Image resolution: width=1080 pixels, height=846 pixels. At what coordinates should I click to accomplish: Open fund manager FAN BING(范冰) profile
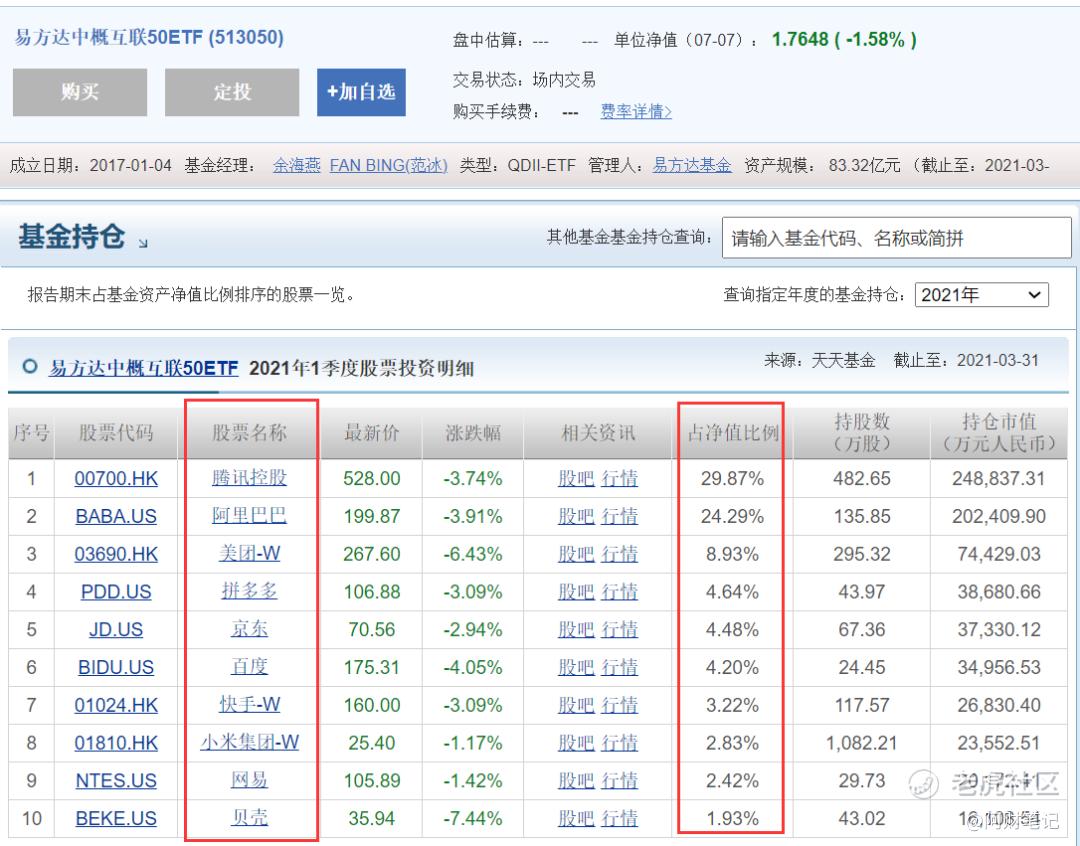point(388,165)
